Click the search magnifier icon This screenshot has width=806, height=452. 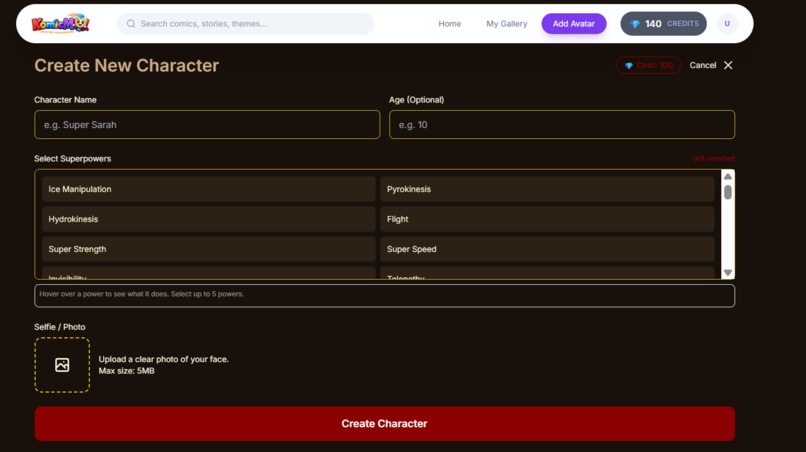[x=131, y=24]
